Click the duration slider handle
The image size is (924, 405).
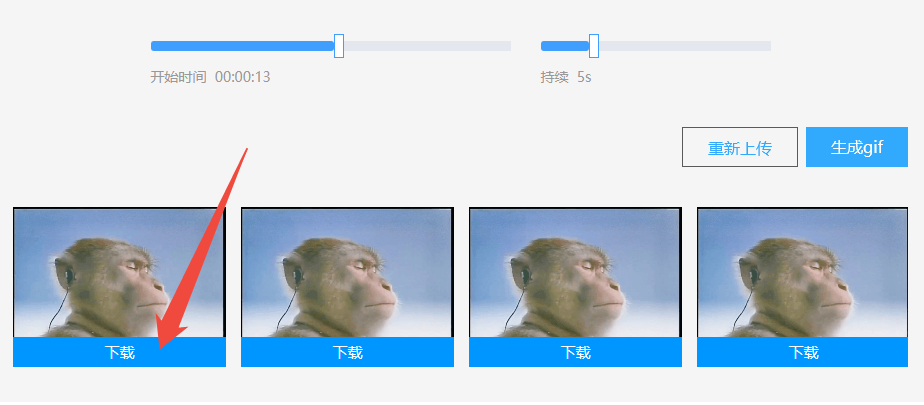point(594,46)
